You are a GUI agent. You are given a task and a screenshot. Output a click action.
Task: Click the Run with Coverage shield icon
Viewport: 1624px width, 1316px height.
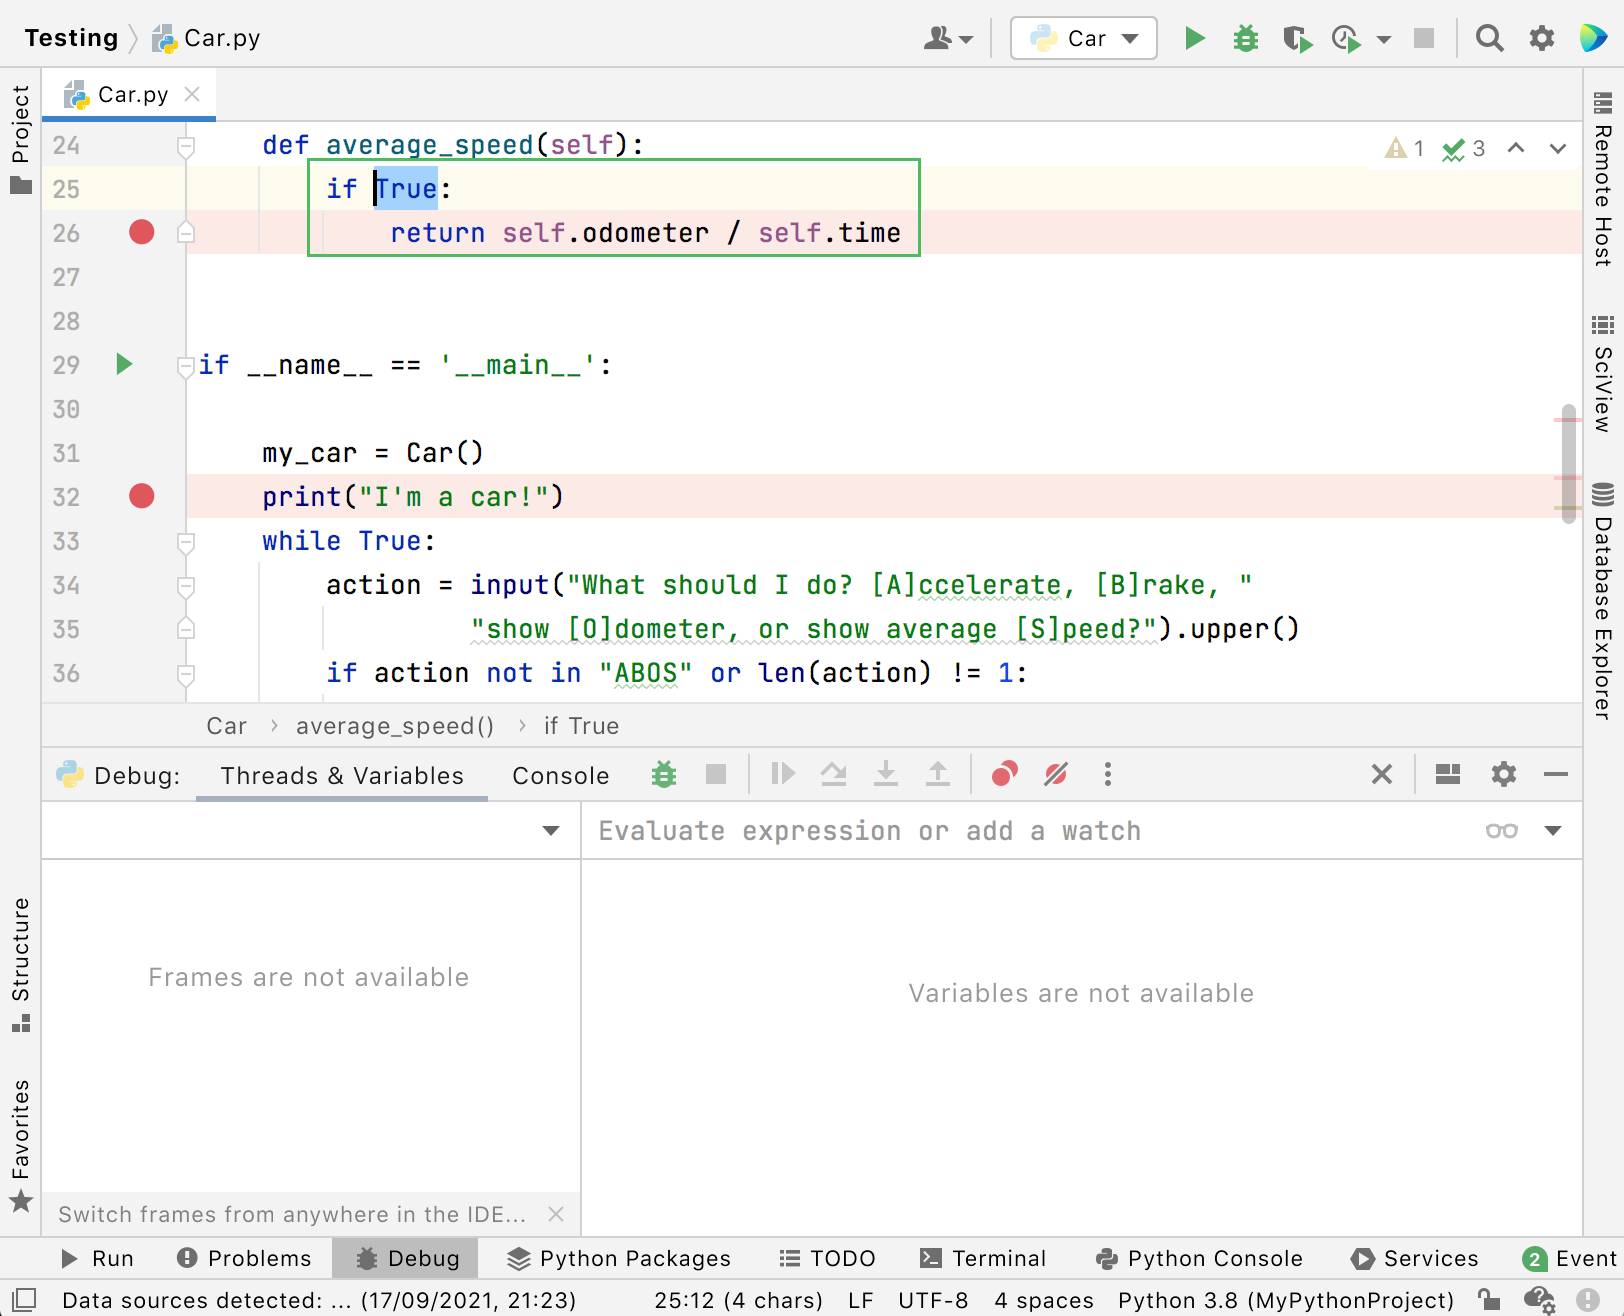[x=1297, y=38]
